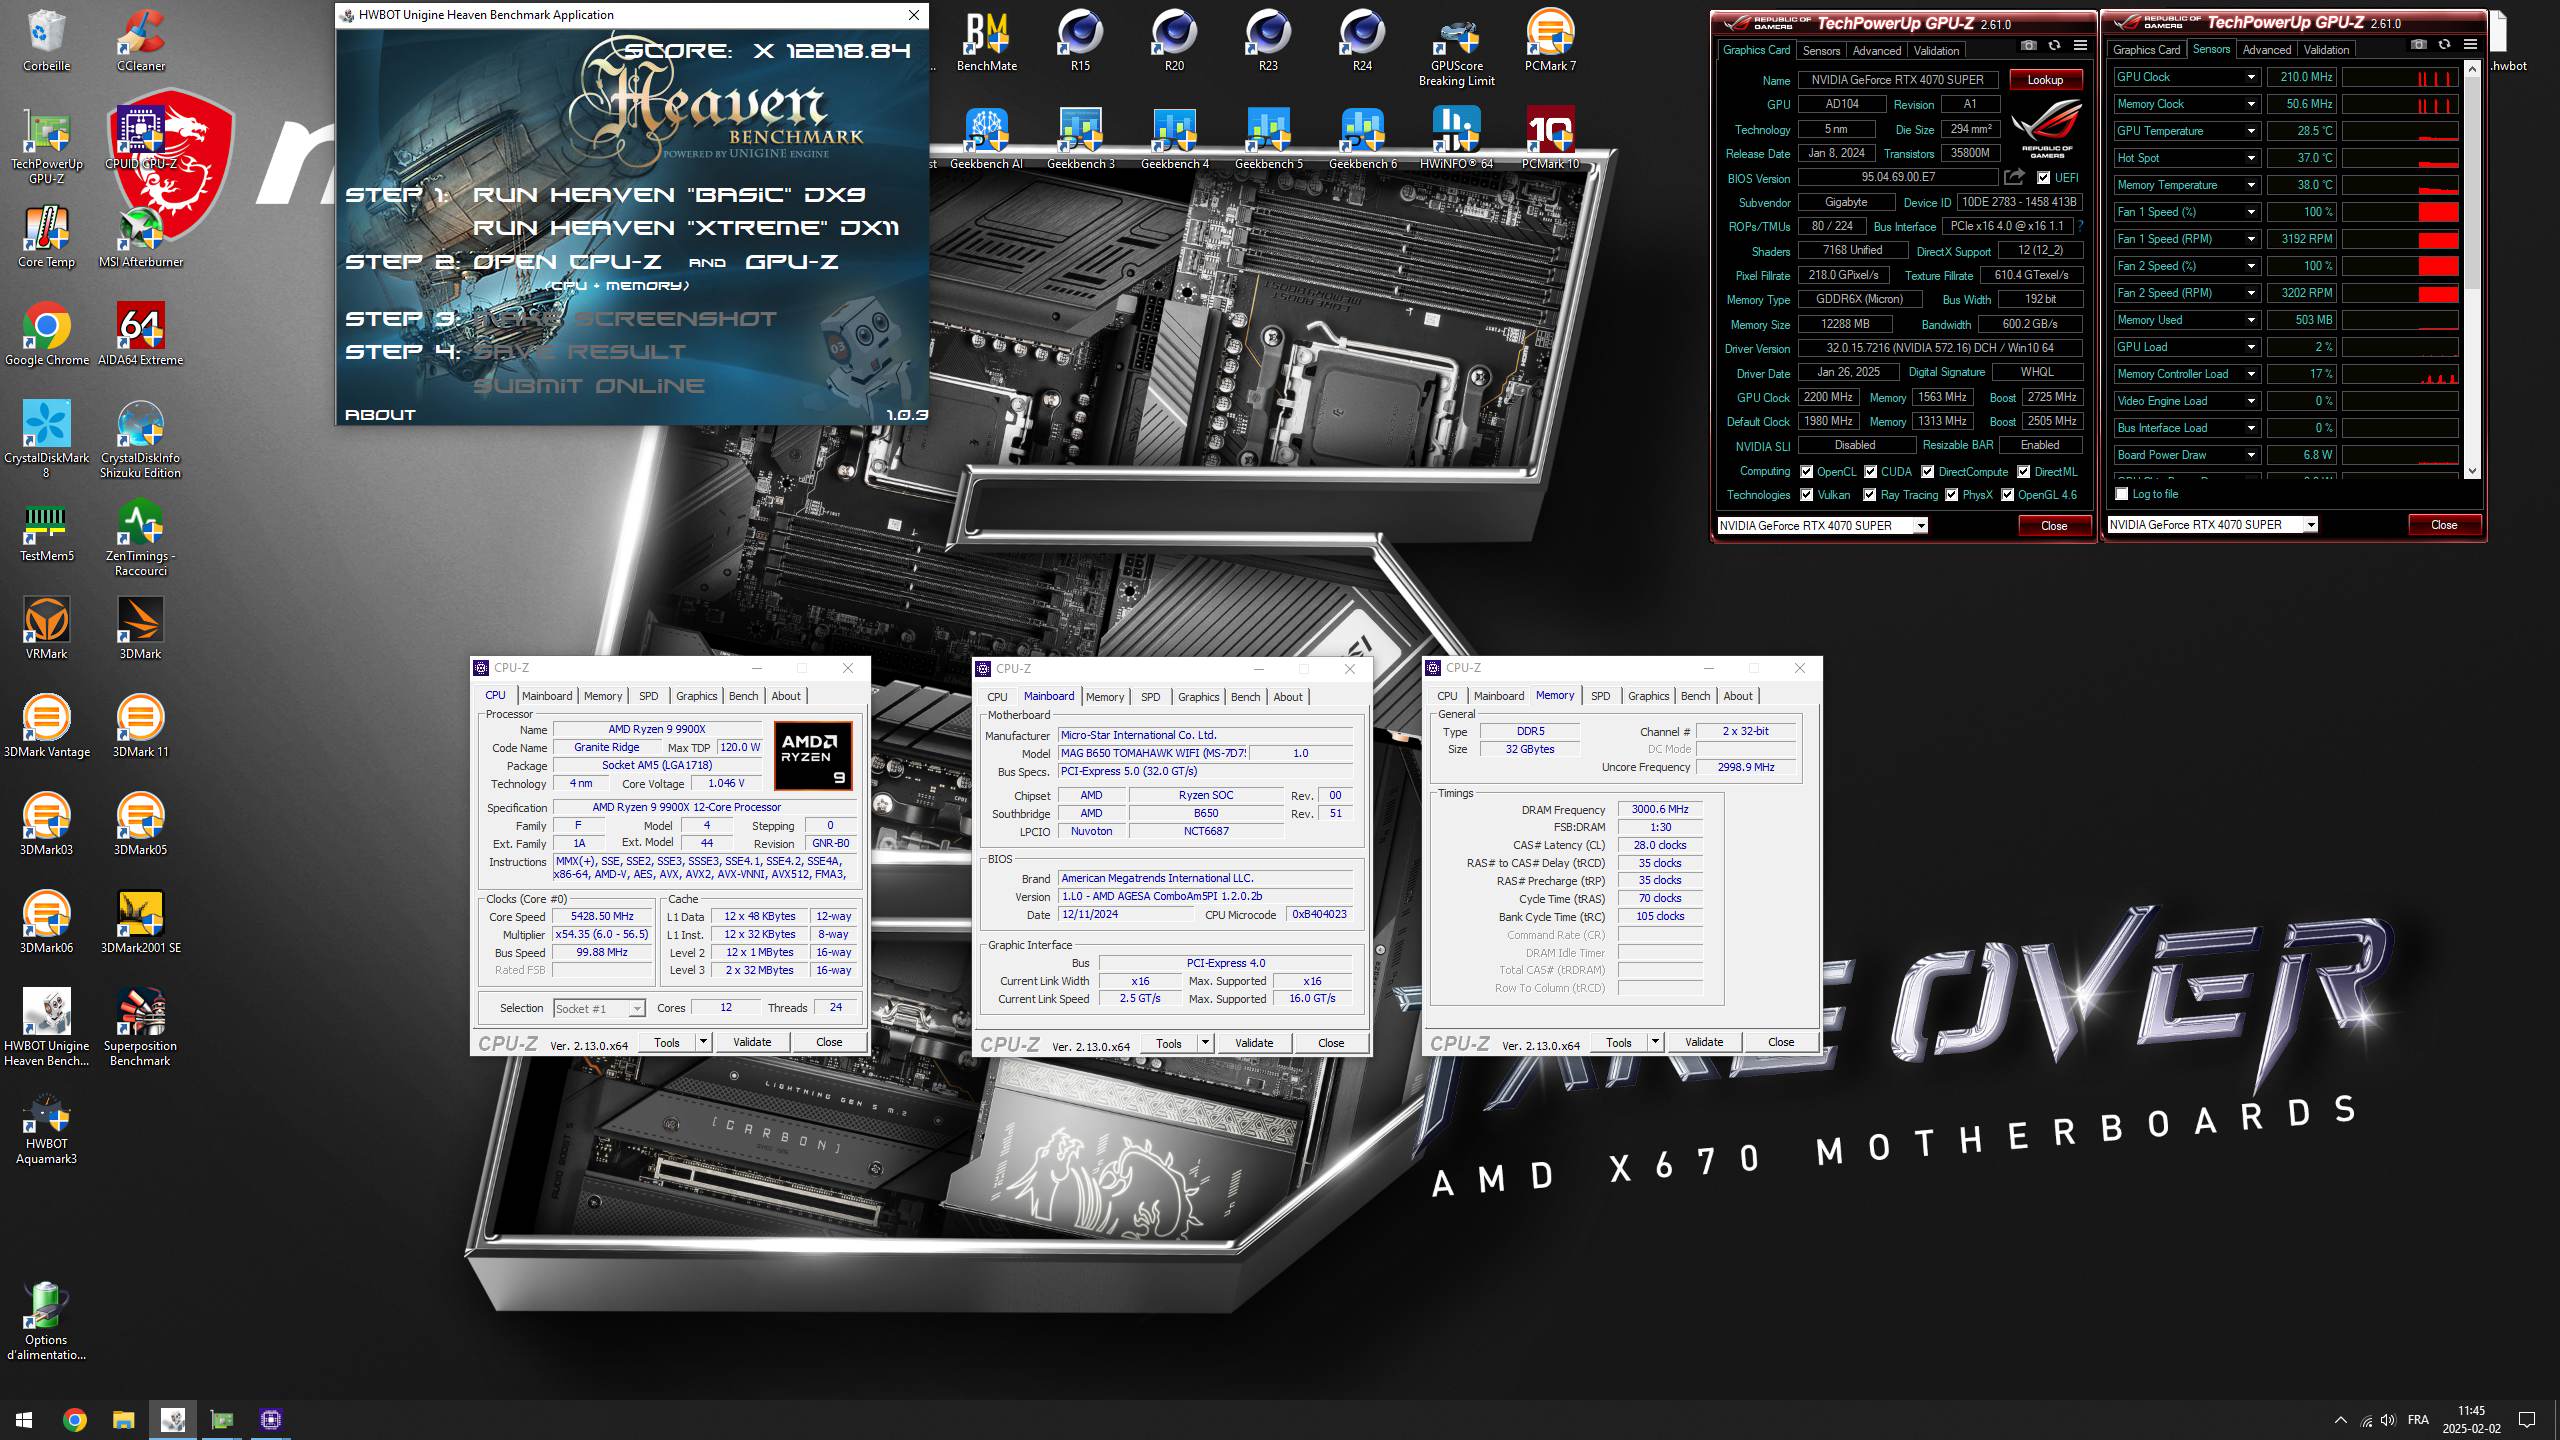The image size is (2560, 1440).
Task: Launch VRMark desktop icon
Action: pyautogui.click(x=47, y=629)
